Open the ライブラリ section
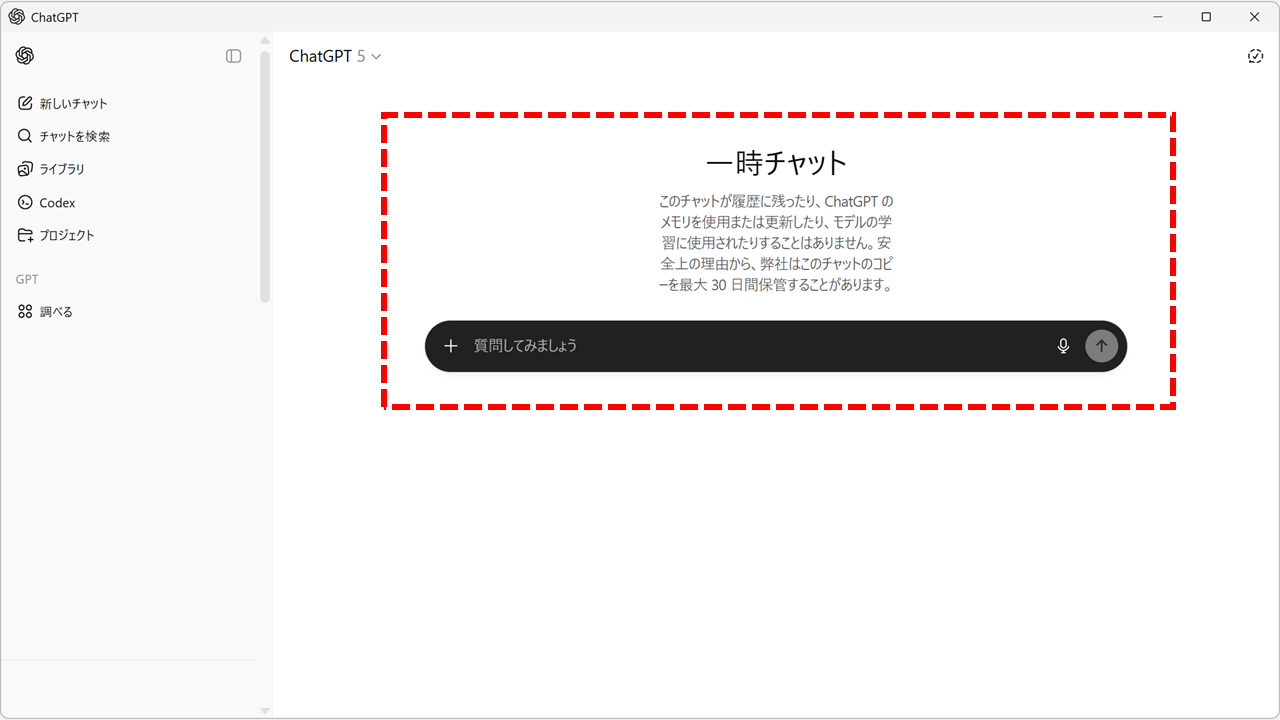This screenshot has height=720, width=1280. click(62, 169)
